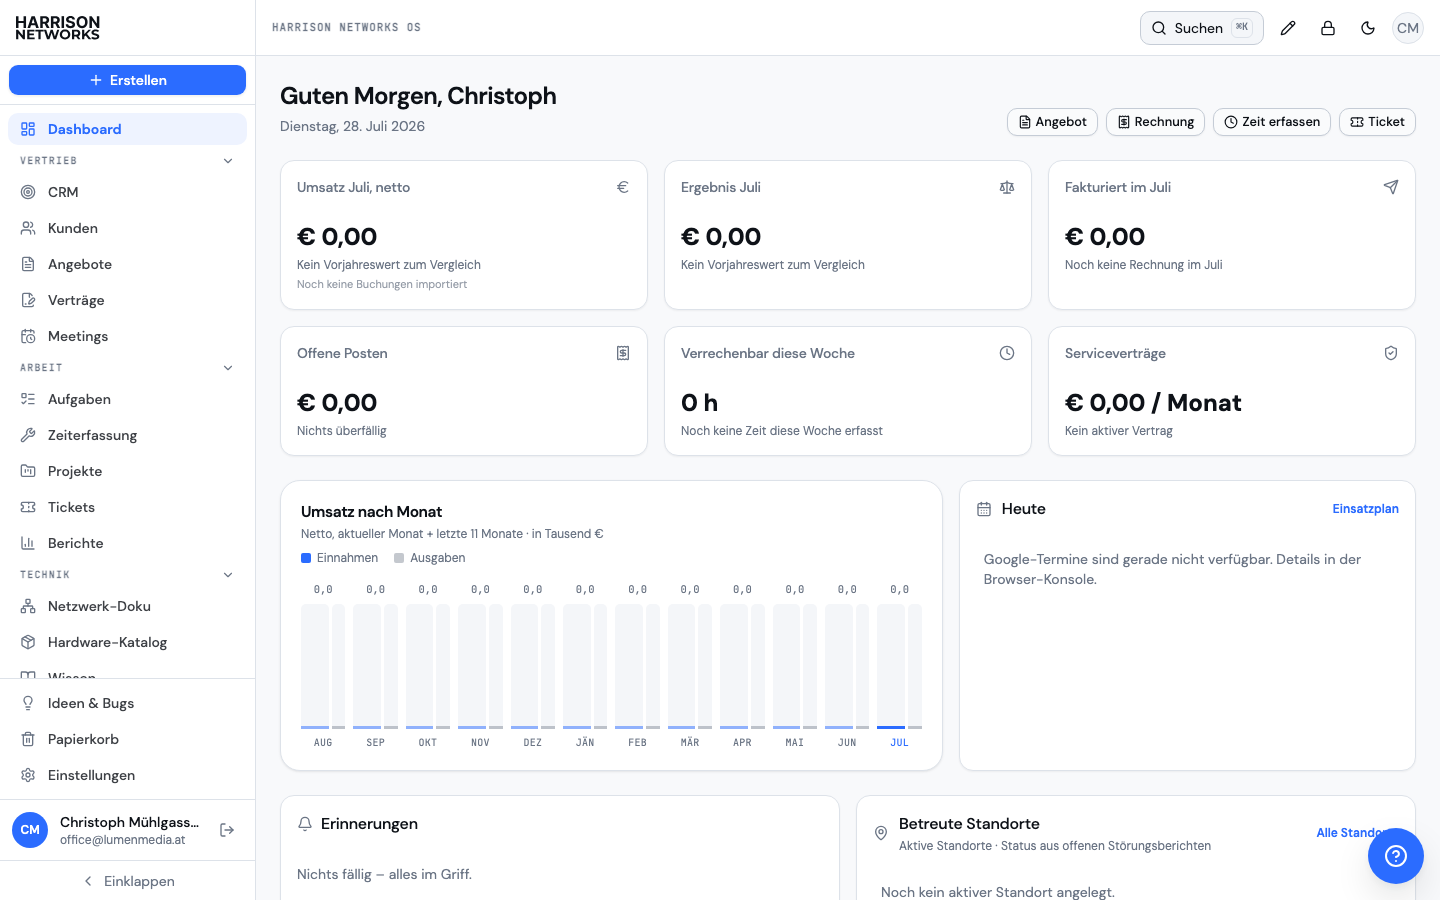Open the Einsatzplan link
Viewport: 1440px width, 900px height.
point(1365,509)
